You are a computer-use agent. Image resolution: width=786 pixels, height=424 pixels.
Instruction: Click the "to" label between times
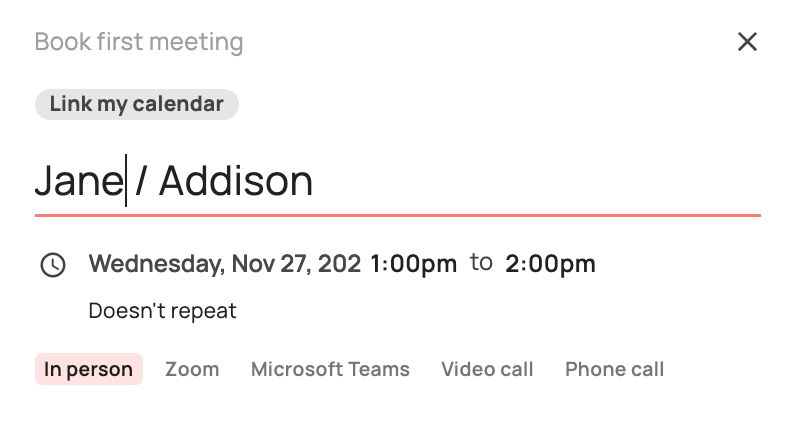[481, 263]
